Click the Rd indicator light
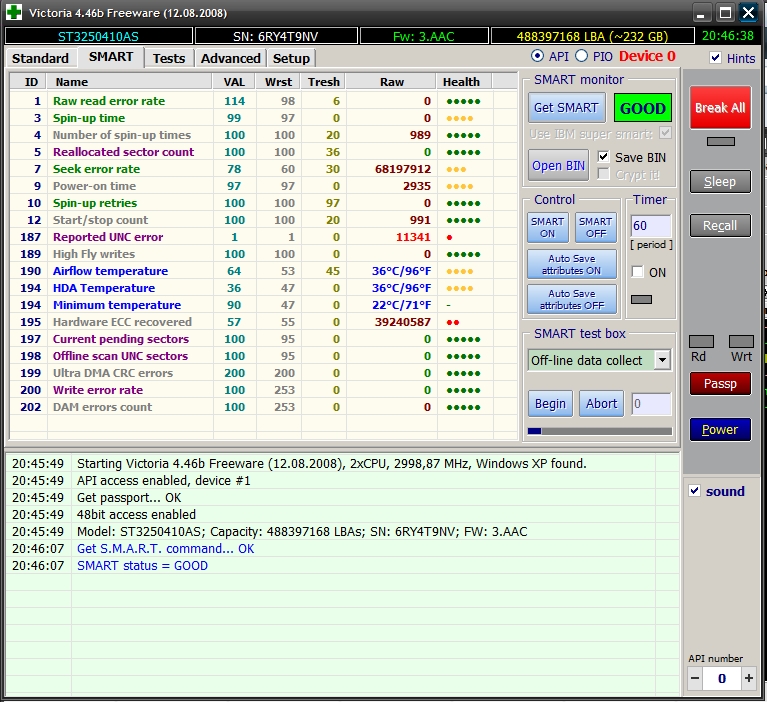This screenshot has height=702, width=767. [x=701, y=341]
